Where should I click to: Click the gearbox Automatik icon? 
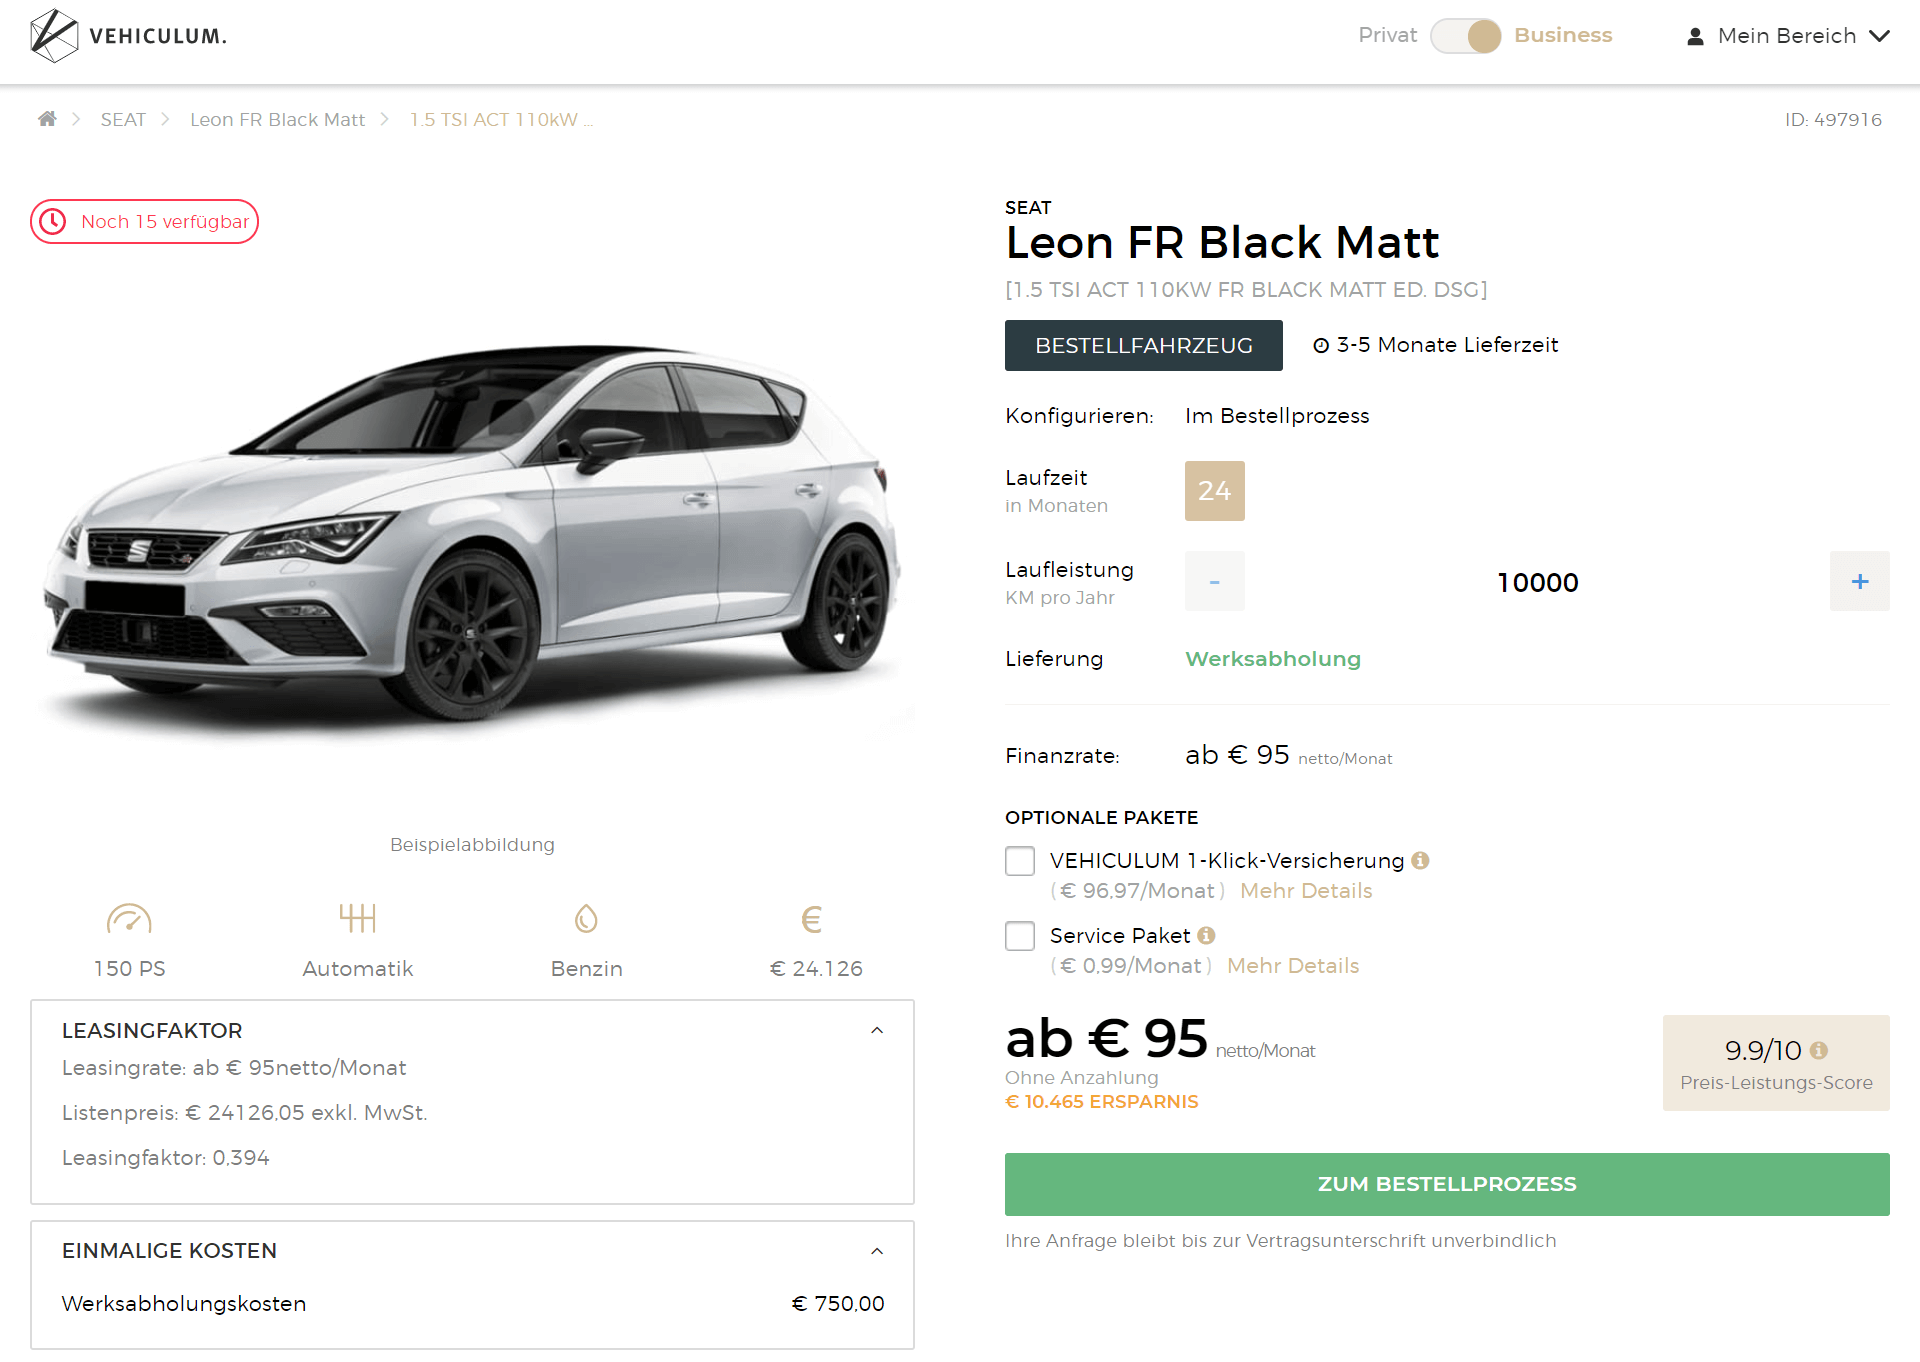pyautogui.click(x=357, y=917)
